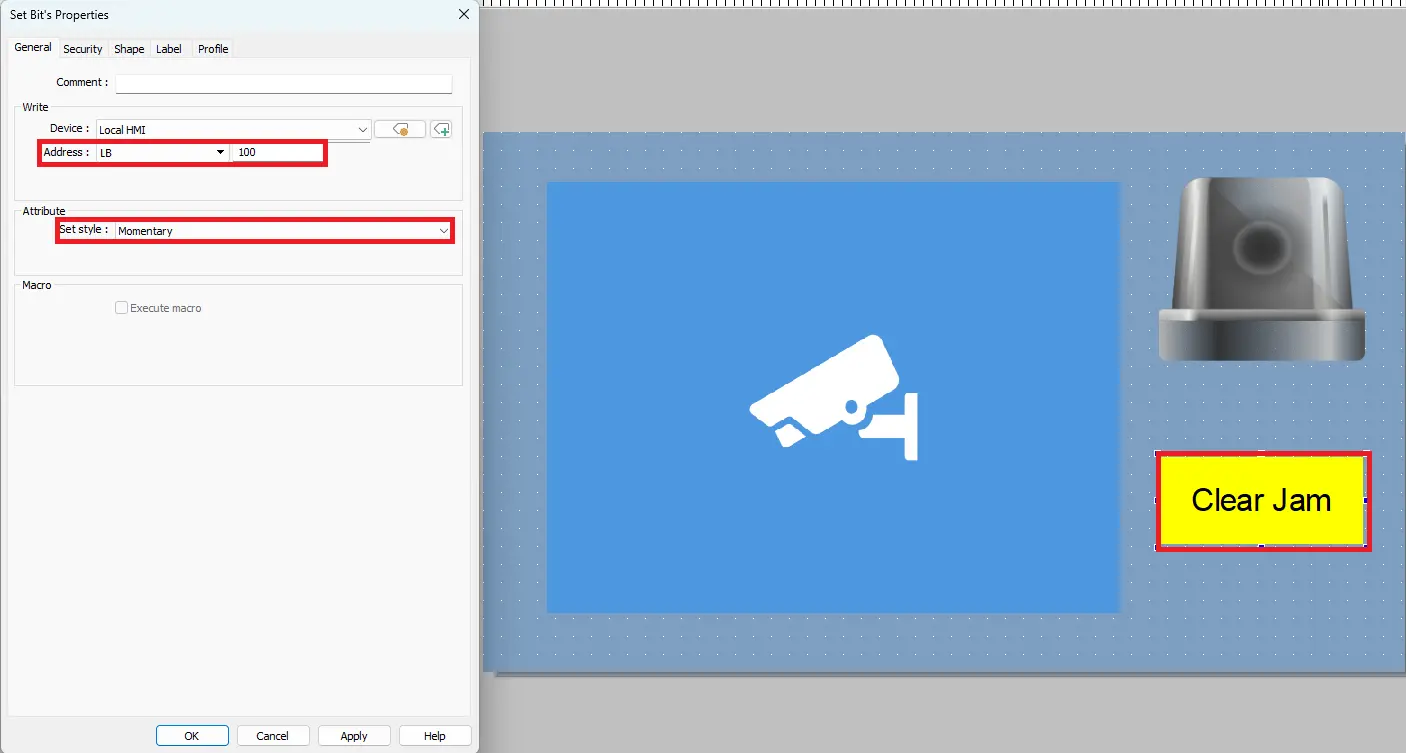Image resolution: width=1406 pixels, height=753 pixels.
Task: Open the Device dropdown showing Local HMI
Action: (x=233, y=130)
